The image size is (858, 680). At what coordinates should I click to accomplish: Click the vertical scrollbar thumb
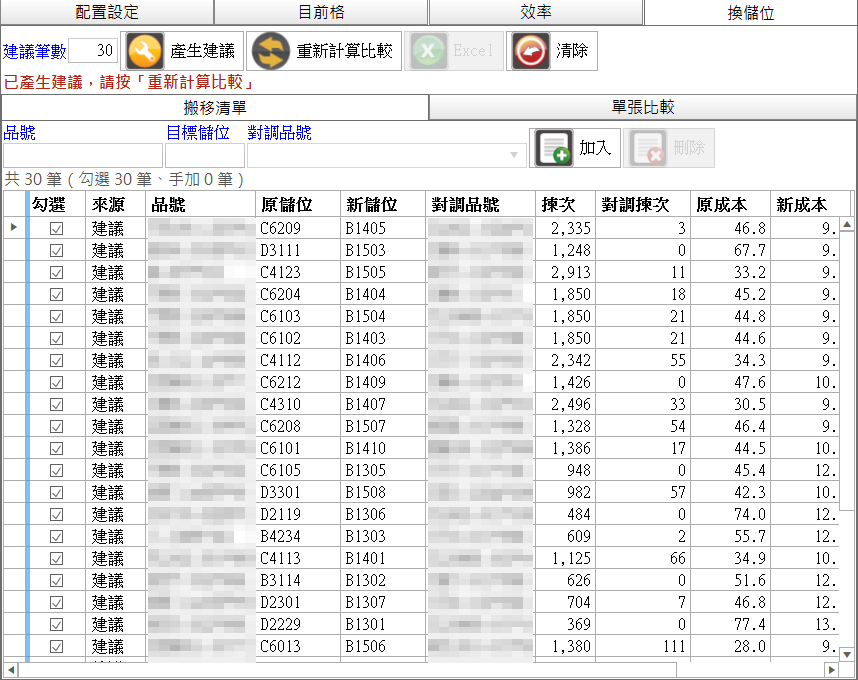tap(847, 370)
